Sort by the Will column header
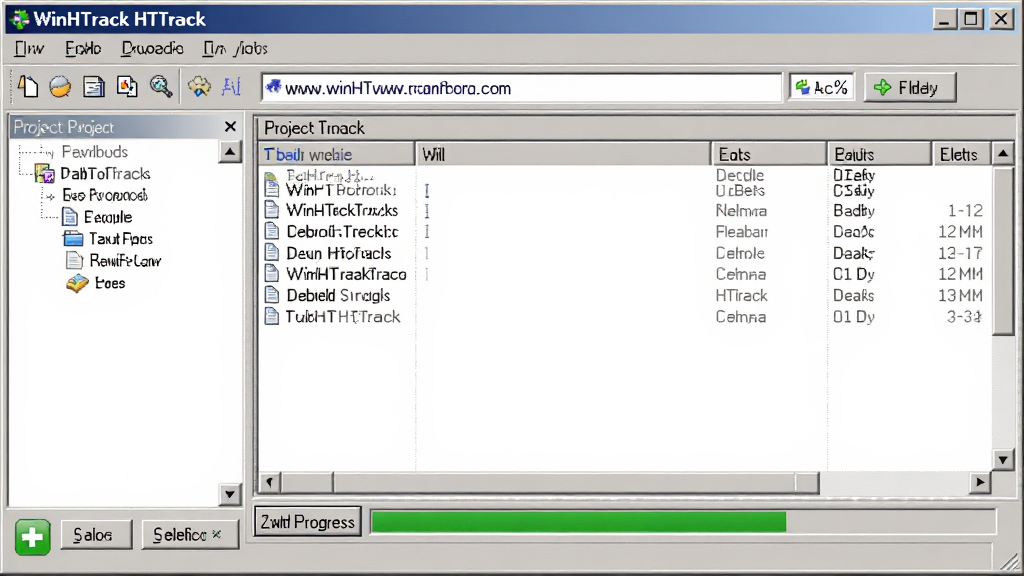1024x576 pixels. pos(562,154)
